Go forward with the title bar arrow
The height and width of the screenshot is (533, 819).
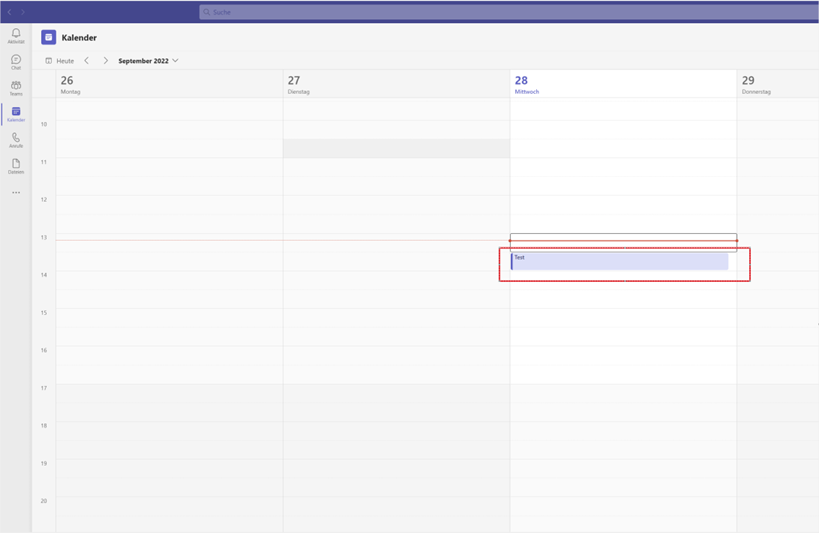tap(23, 11)
